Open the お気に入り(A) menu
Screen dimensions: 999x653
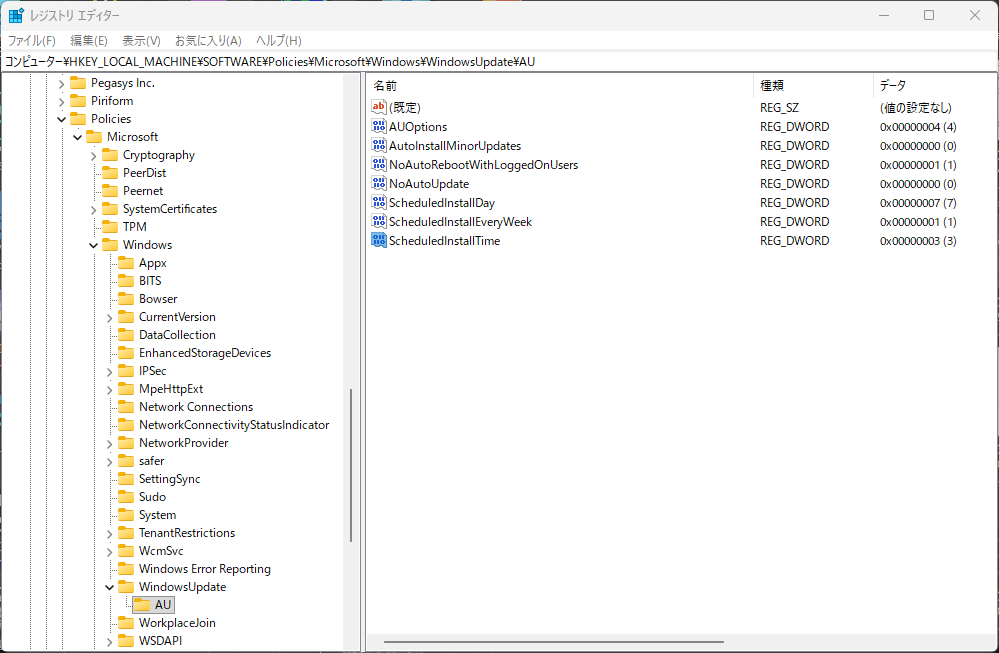coord(208,41)
